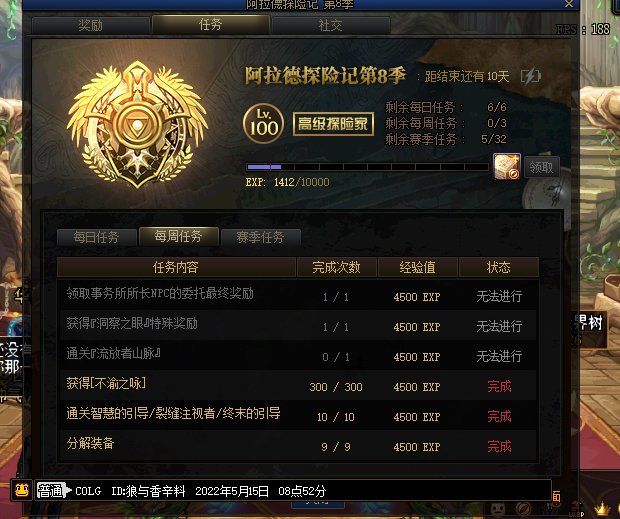Screen dimensions: 620x519
Task: Click the yellow frog emoji icon in chat bar
Action: 22,491
